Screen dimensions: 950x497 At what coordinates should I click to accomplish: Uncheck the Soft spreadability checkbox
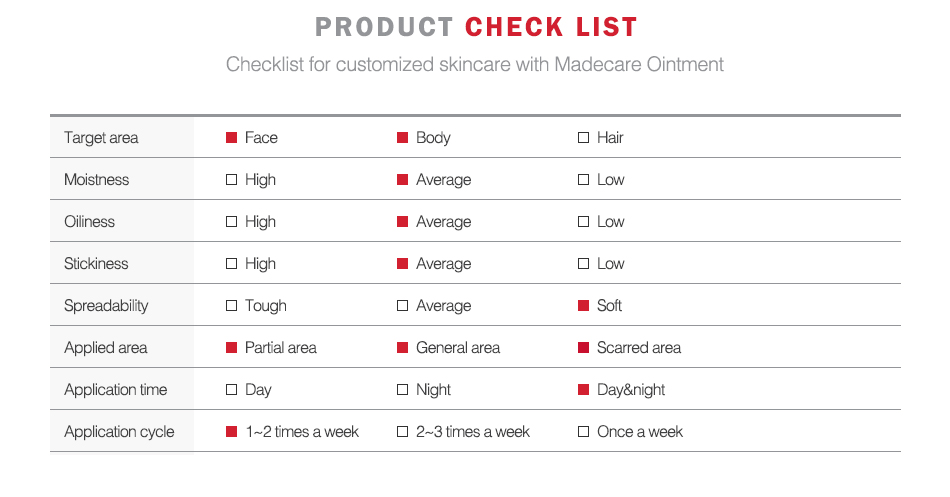[583, 306]
